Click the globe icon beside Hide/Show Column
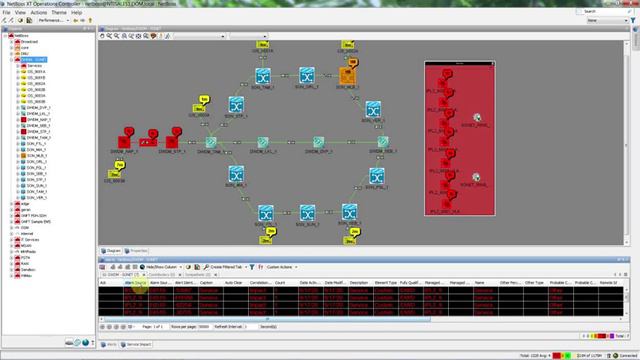 (x=142, y=267)
